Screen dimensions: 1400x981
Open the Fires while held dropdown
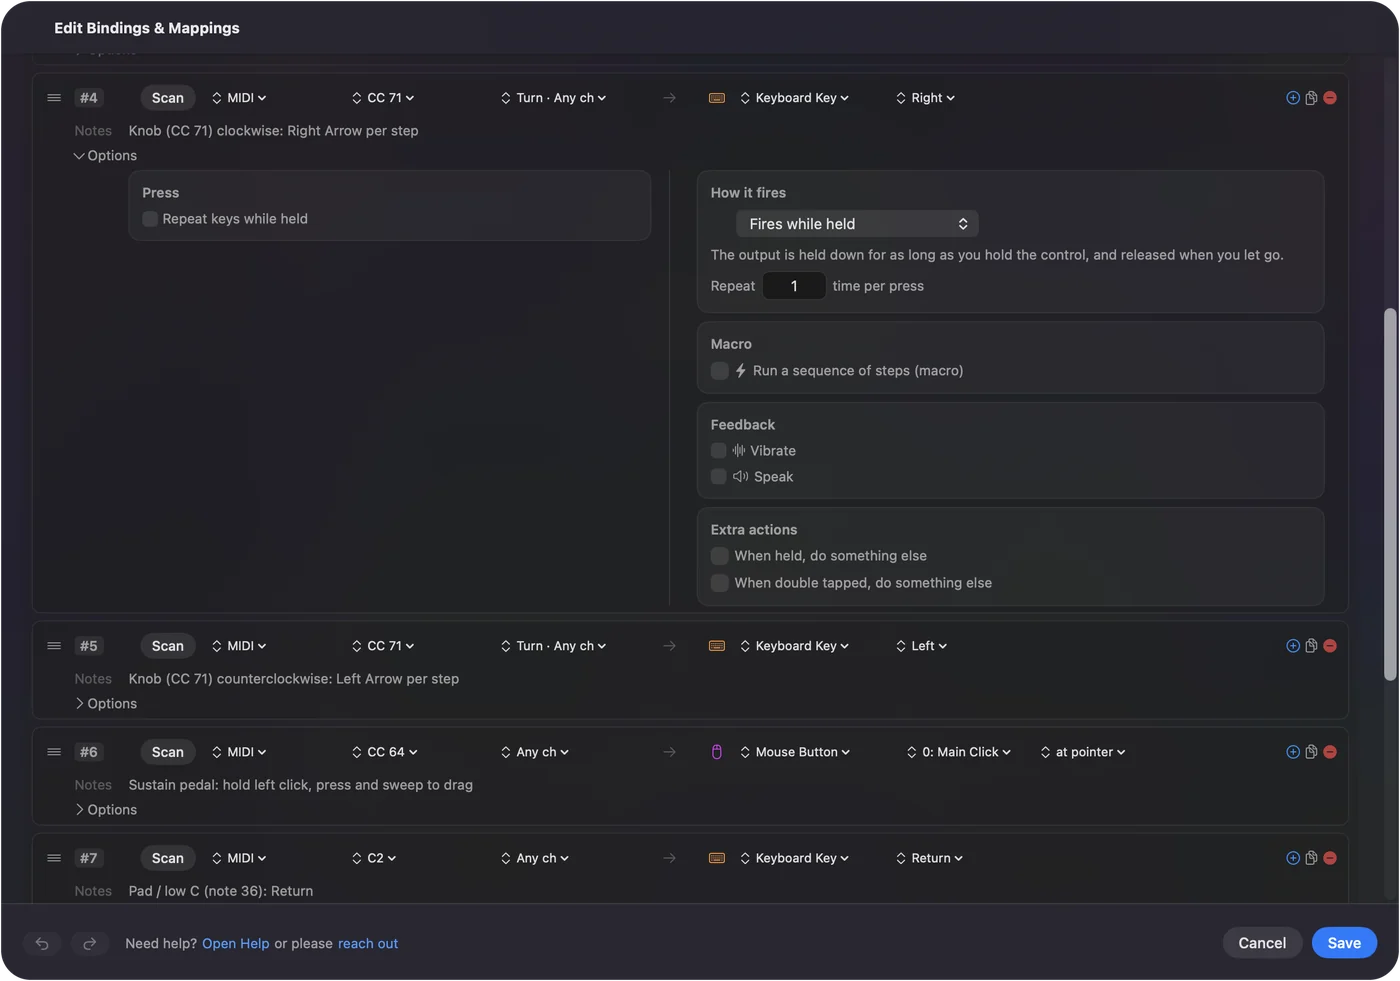point(857,224)
